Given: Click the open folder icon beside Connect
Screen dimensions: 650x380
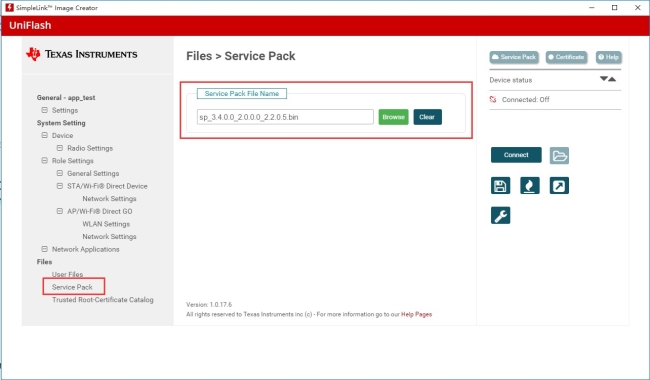Looking at the screenshot, I should [559, 155].
